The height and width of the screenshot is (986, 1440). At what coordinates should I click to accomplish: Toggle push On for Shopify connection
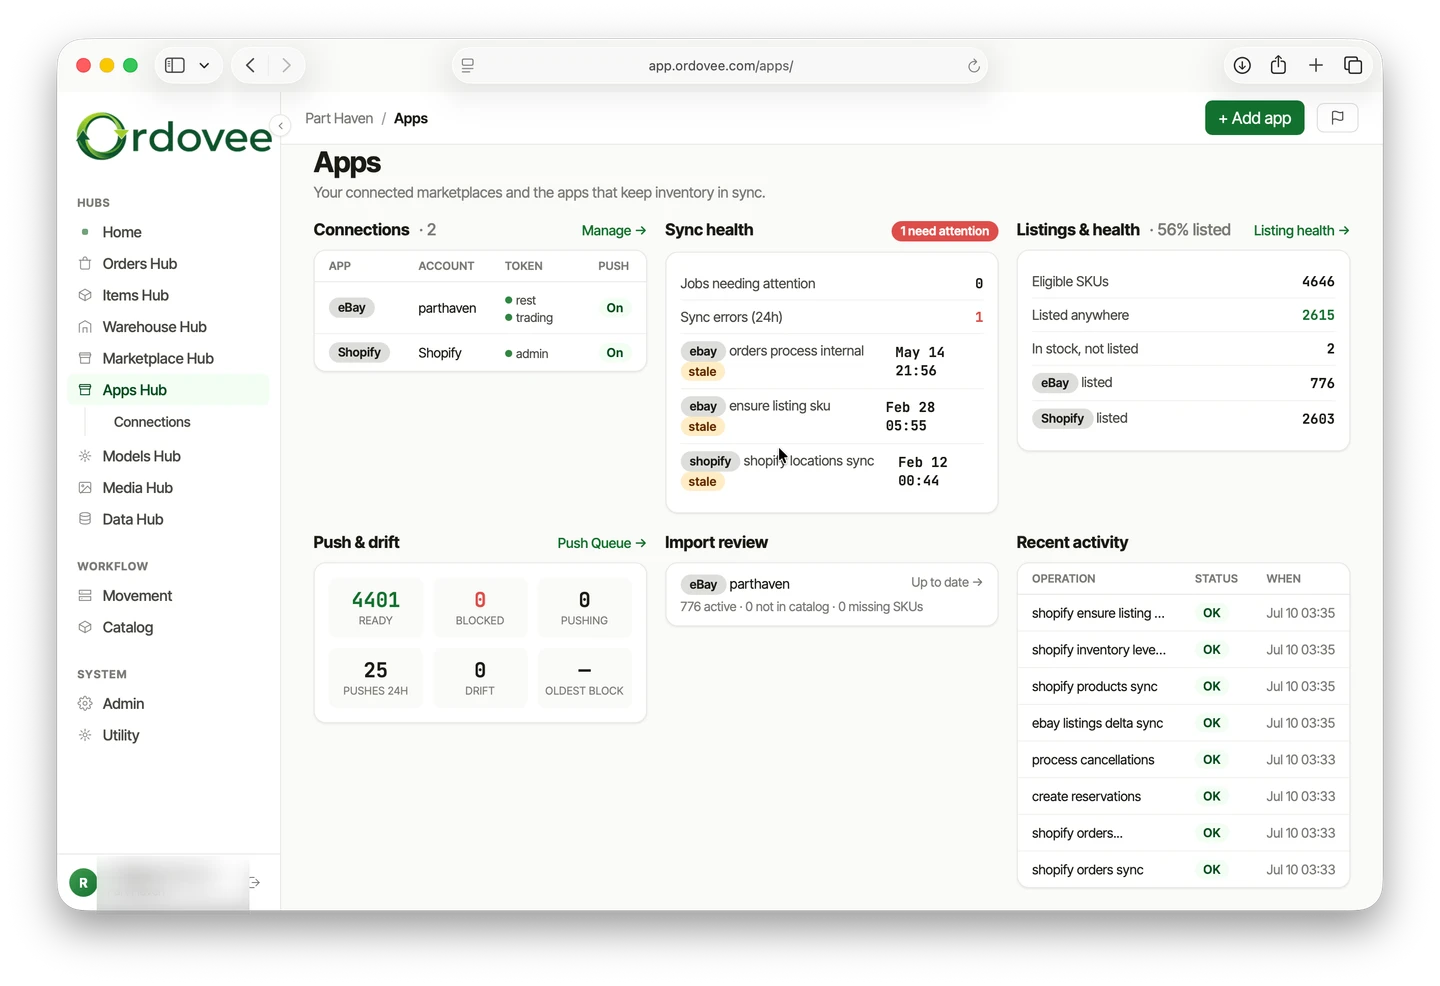615,353
